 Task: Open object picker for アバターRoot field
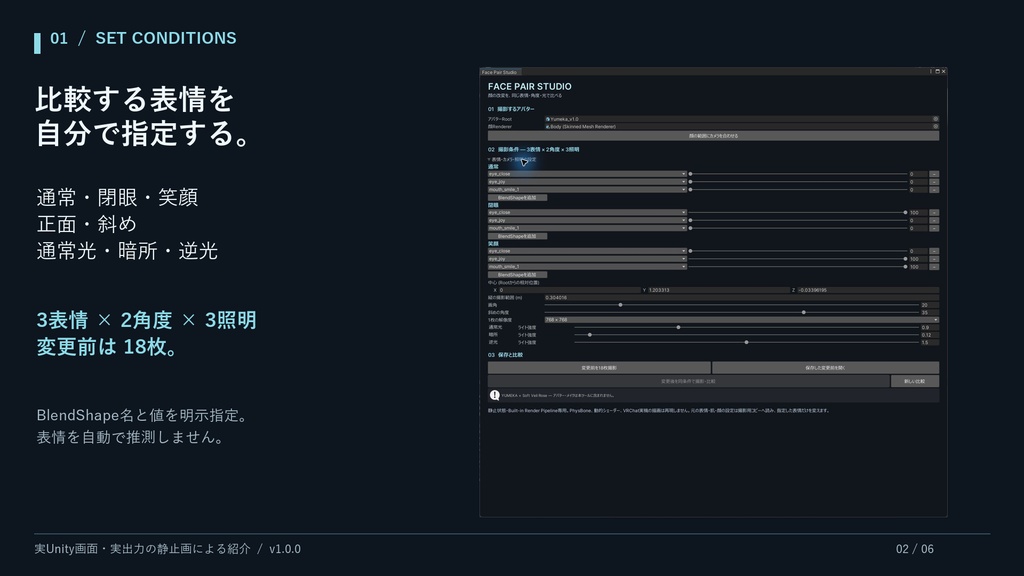pos(935,119)
